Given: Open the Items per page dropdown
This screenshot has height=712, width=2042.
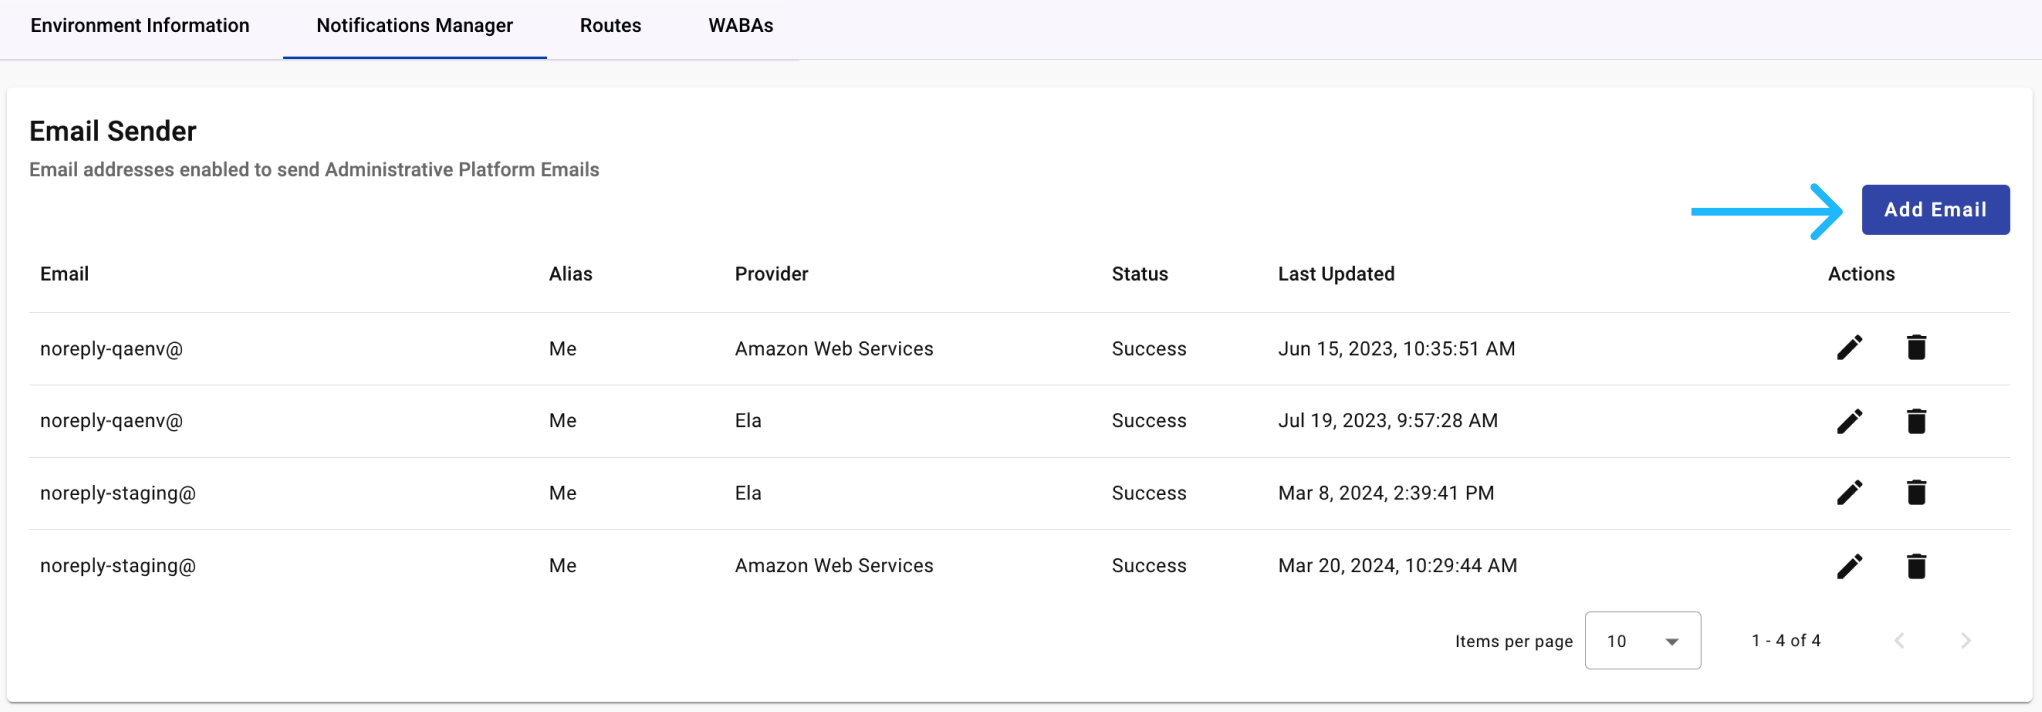Looking at the screenshot, I should tap(1643, 641).
